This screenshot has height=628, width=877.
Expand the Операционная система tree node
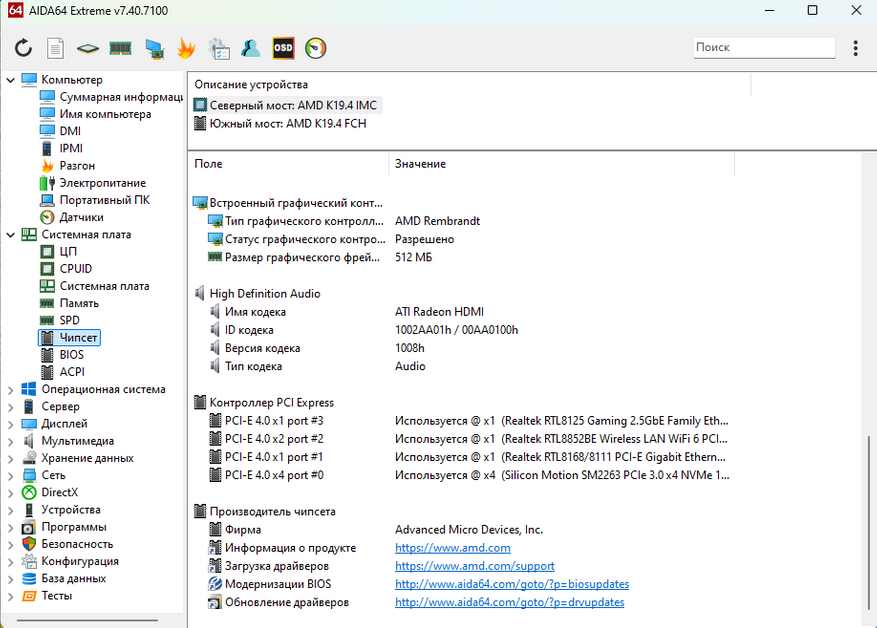point(10,390)
